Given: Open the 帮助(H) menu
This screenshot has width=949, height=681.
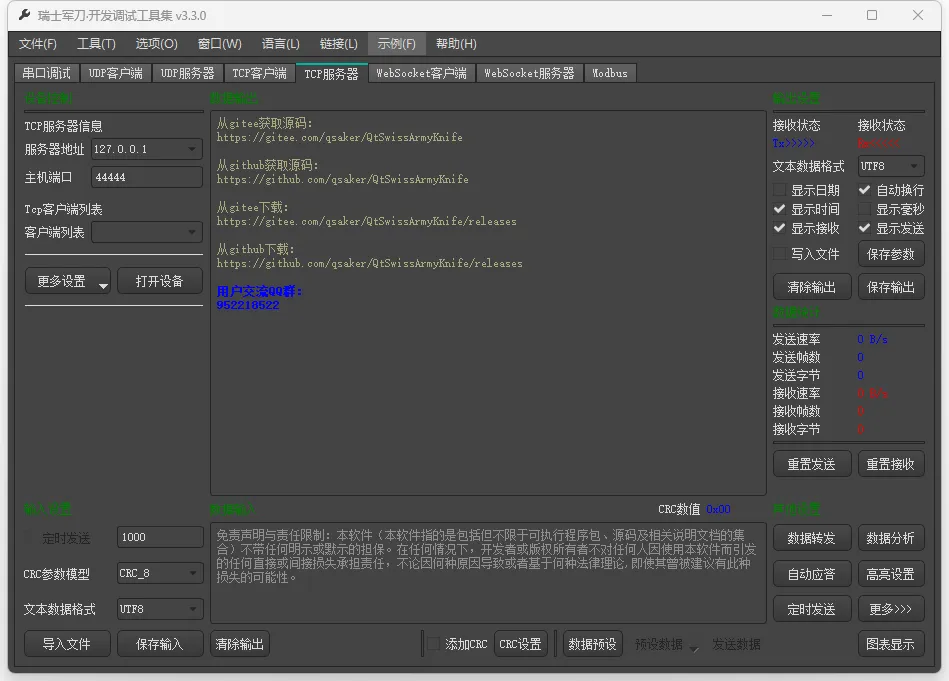Looking at the screenshot, I should pos(456,44).
